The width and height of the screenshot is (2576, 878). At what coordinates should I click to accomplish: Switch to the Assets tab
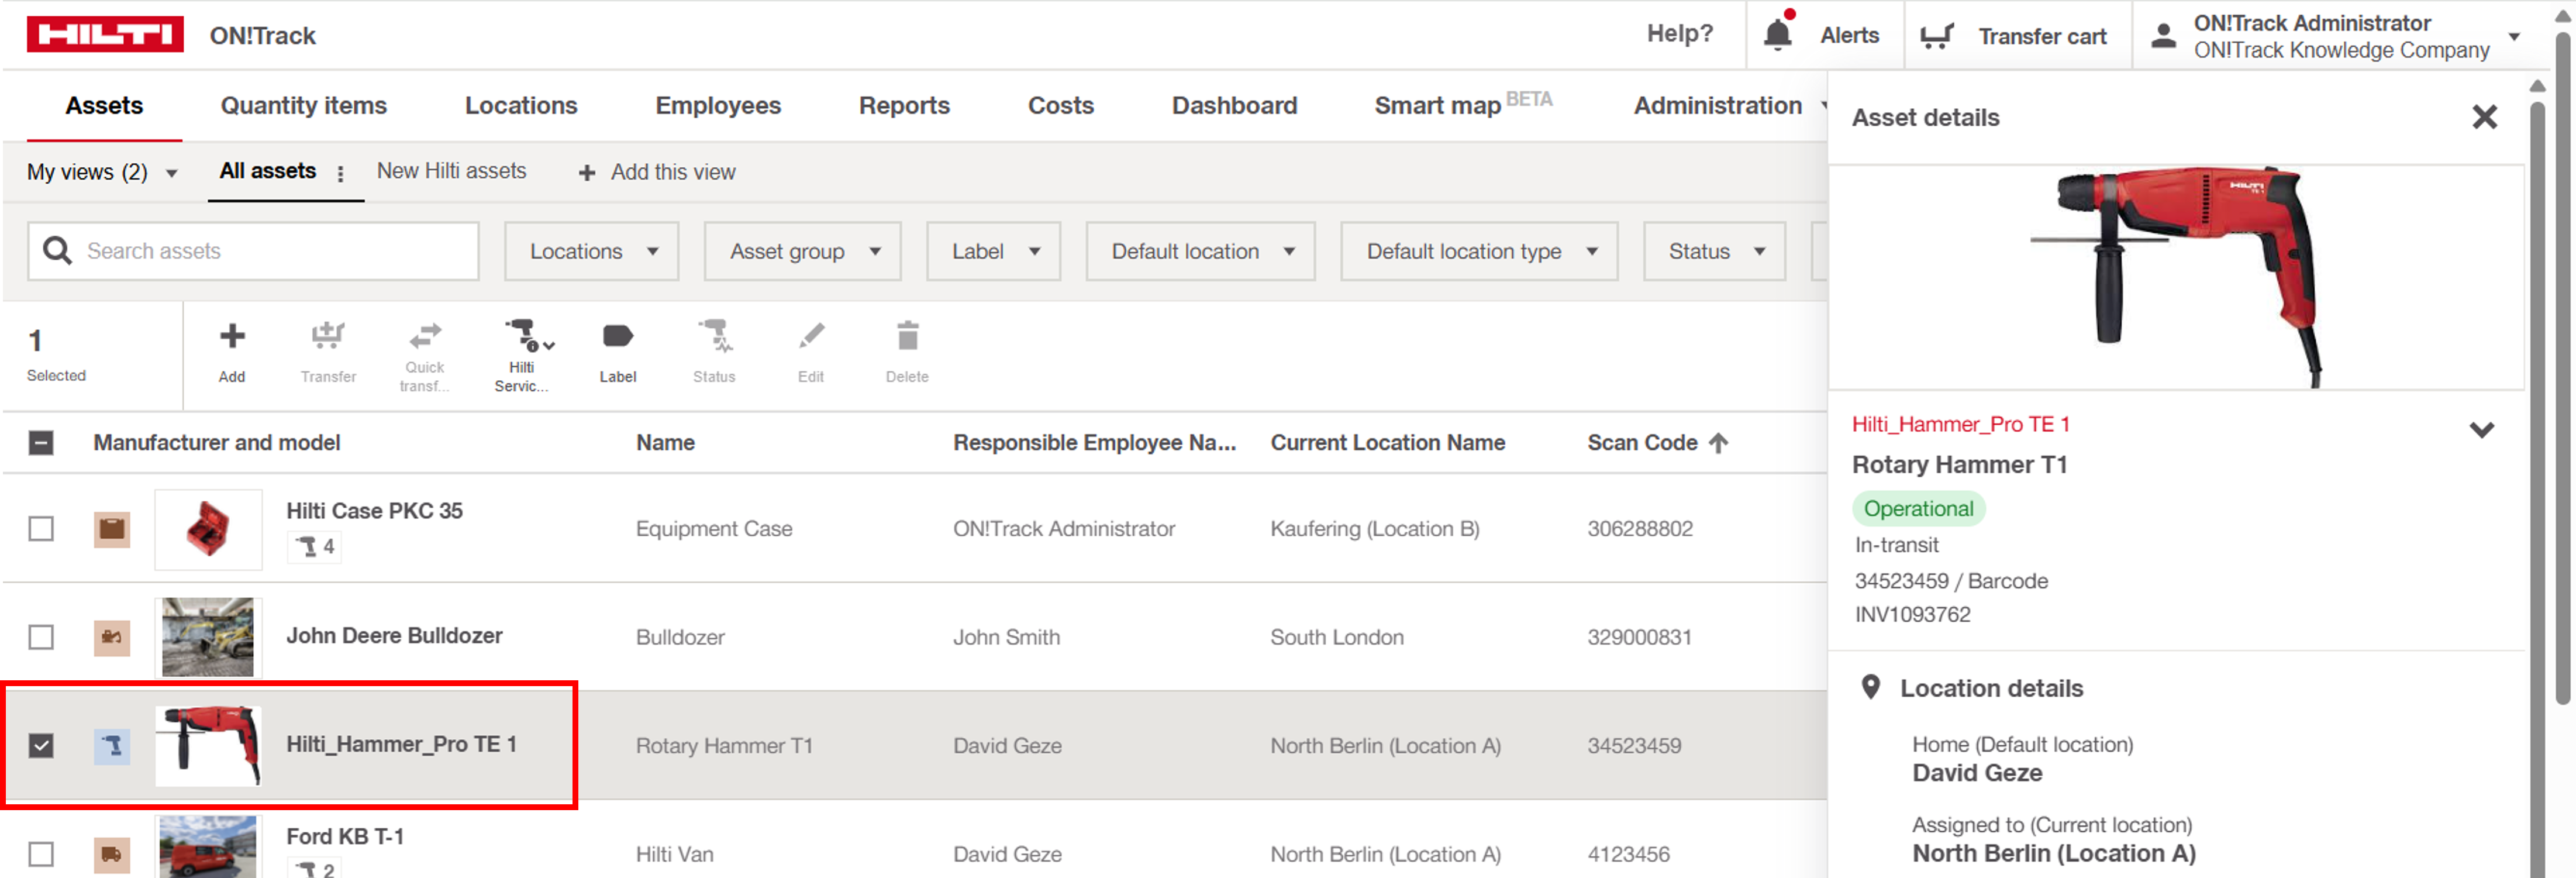[104, 105]
